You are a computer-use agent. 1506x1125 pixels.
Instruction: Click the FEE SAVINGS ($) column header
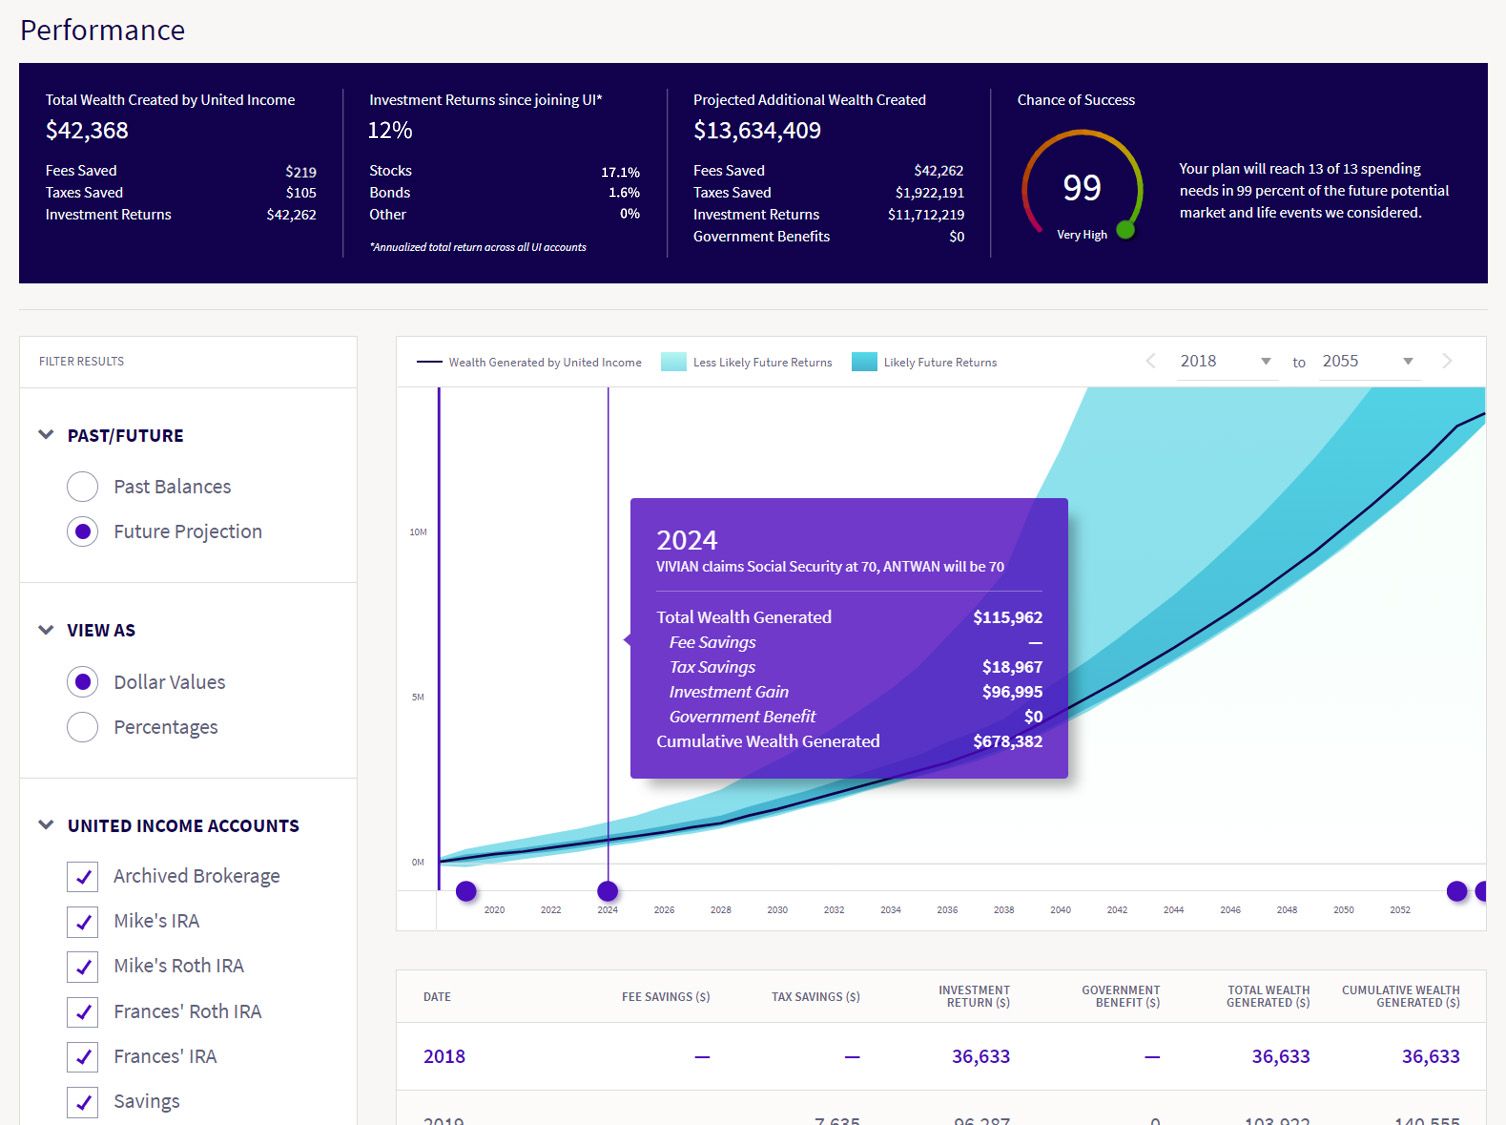click(666, 997)
